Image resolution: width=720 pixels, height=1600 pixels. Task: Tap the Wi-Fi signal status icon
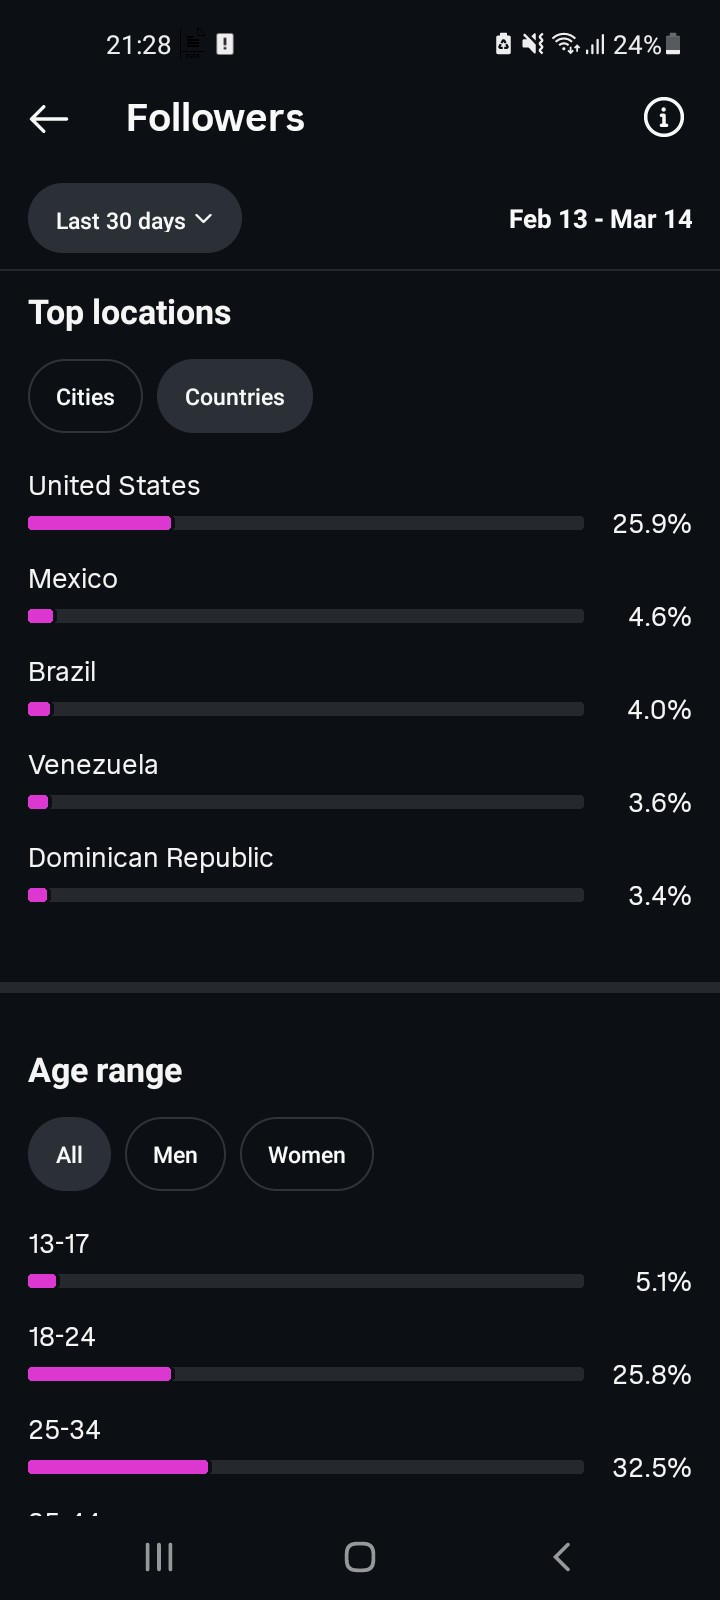(566, 44)
